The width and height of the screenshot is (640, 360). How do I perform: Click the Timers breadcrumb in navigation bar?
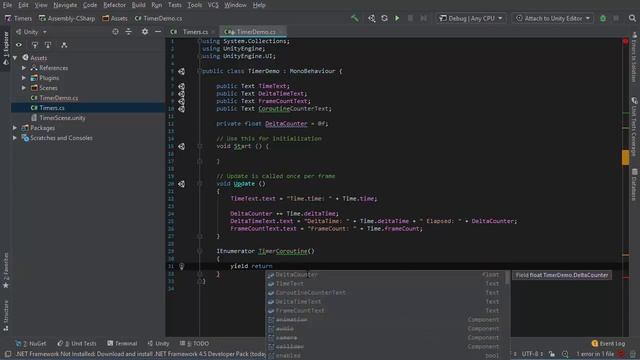pyautogui.click(x=18, y=18)
